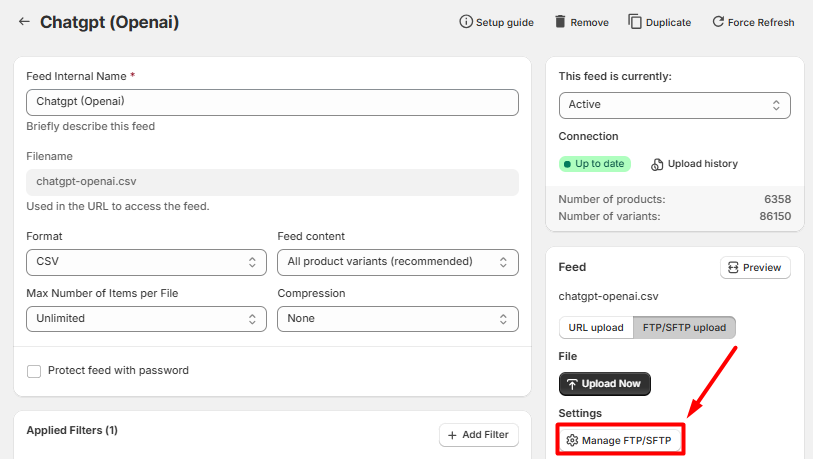Viewport: 813px width, 459px height.
Task: Switch to the URL upload tab
Action: 596,328
